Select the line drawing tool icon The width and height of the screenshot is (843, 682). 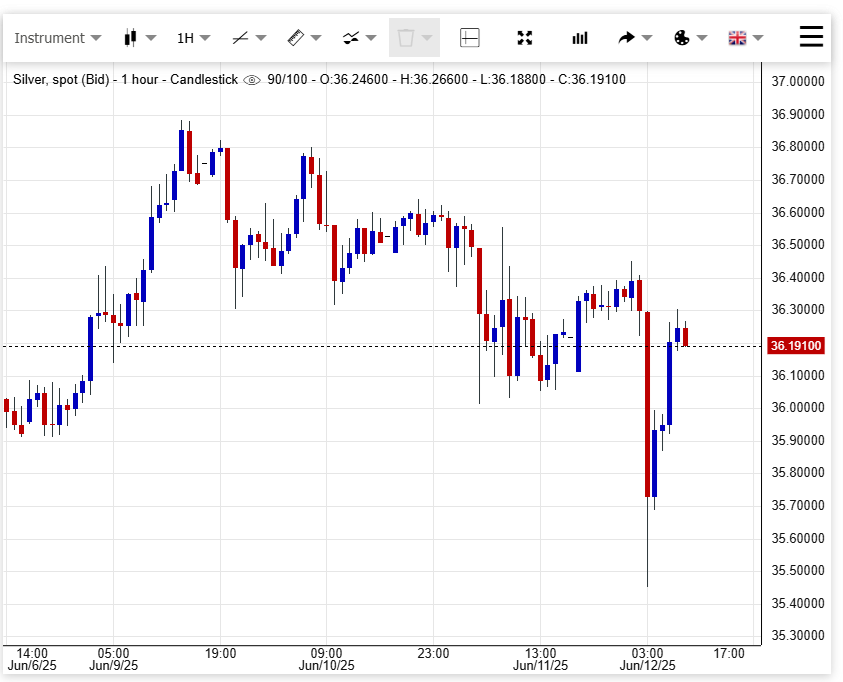(240, 38)
